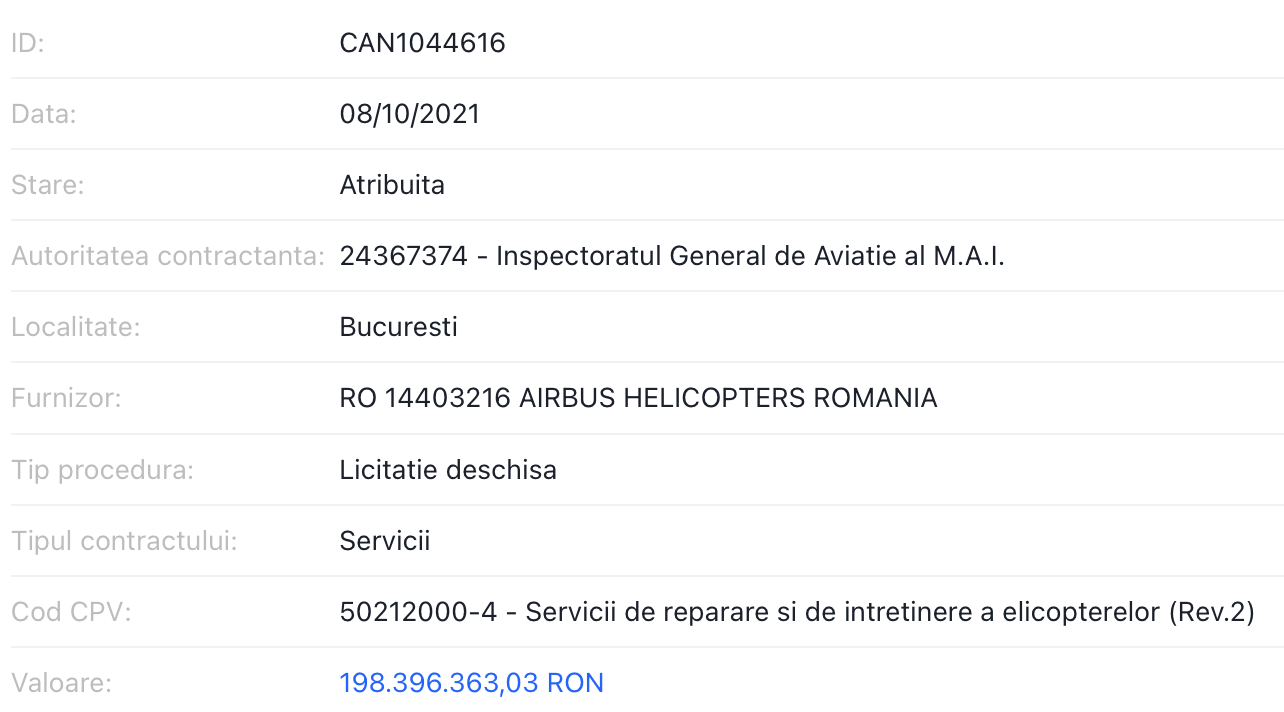Click the Servicii contract type value
Screen dimensions: 1284x712
pos(384,541)
